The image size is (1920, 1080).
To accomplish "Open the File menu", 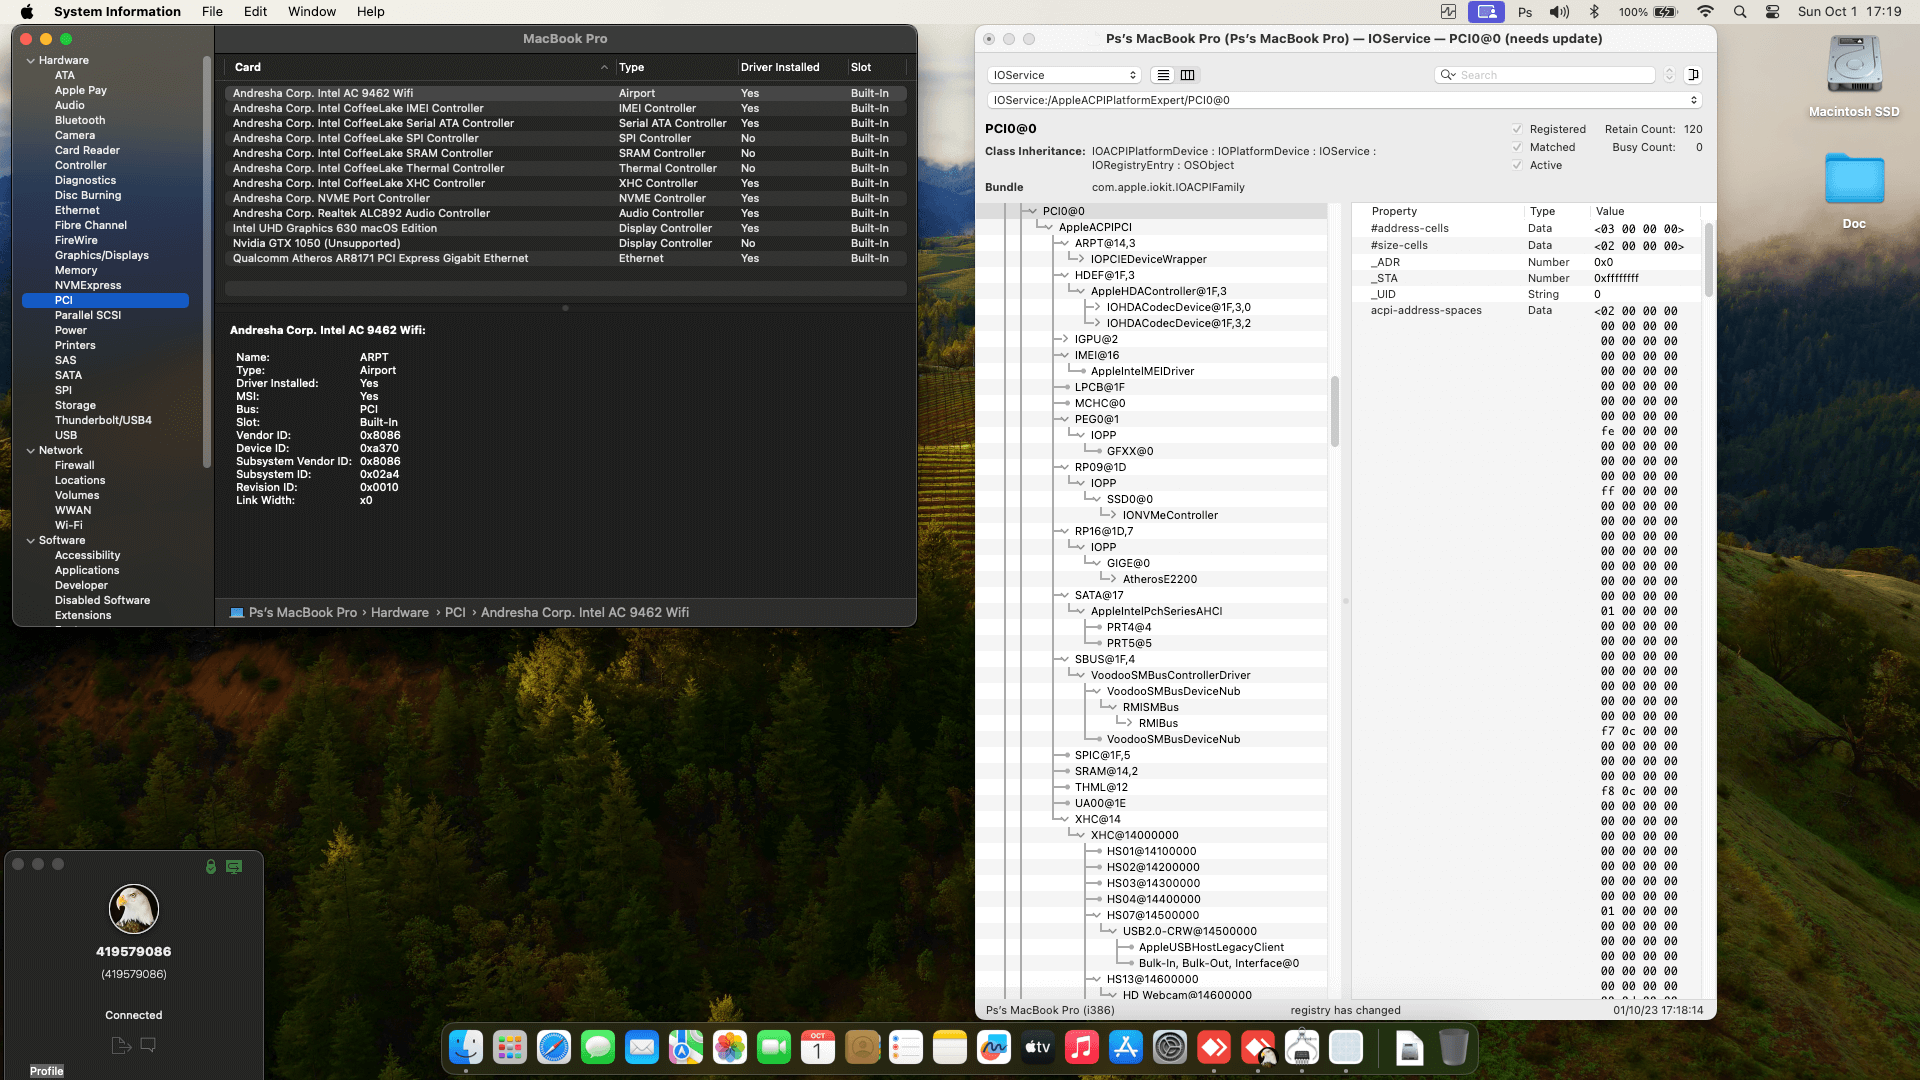I will coord(212,12).
